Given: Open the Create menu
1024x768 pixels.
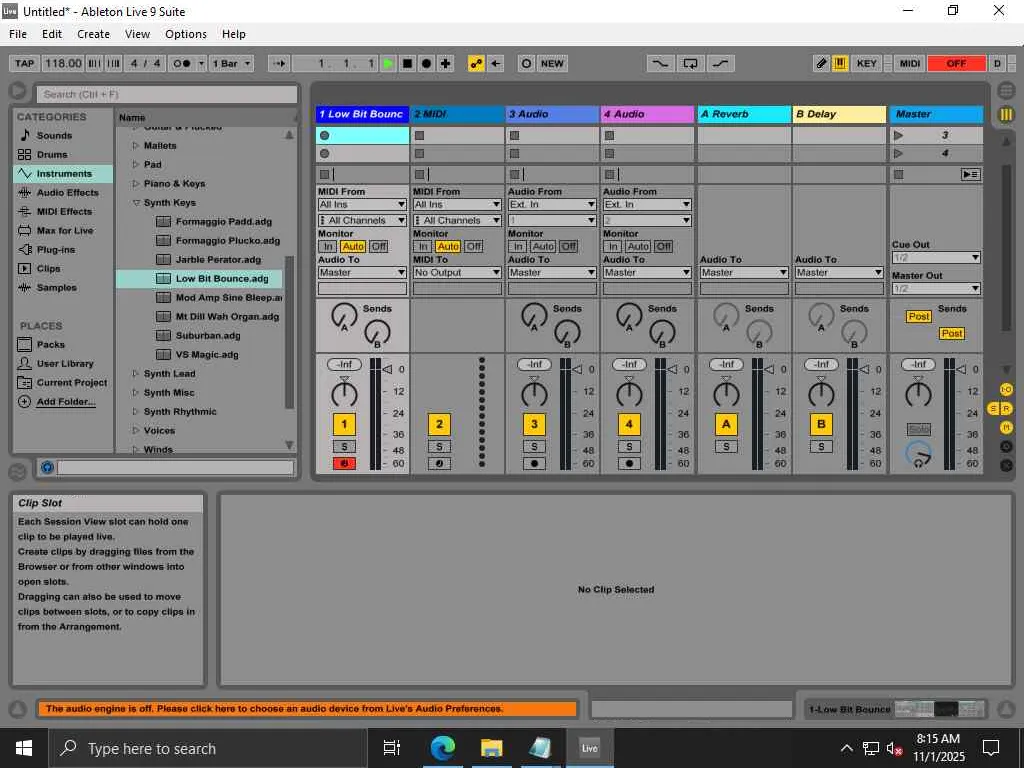Looking at the screenshot, I should point(93,34).
